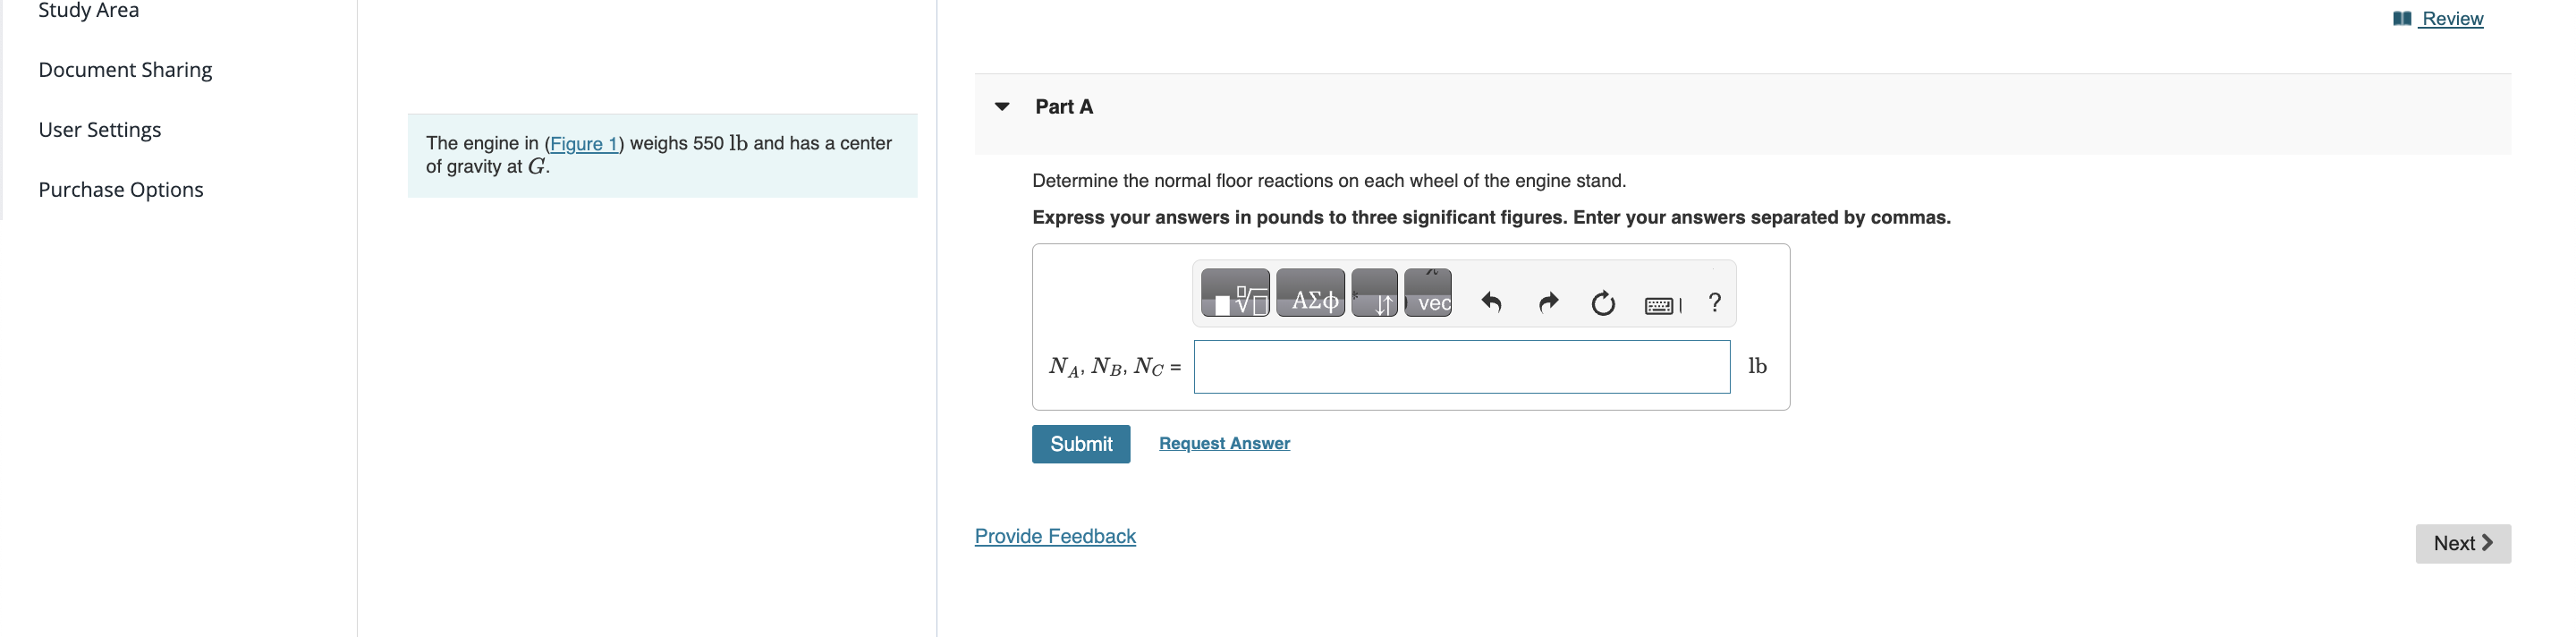
Task: Click the Next button
Action: point(2462,542)
